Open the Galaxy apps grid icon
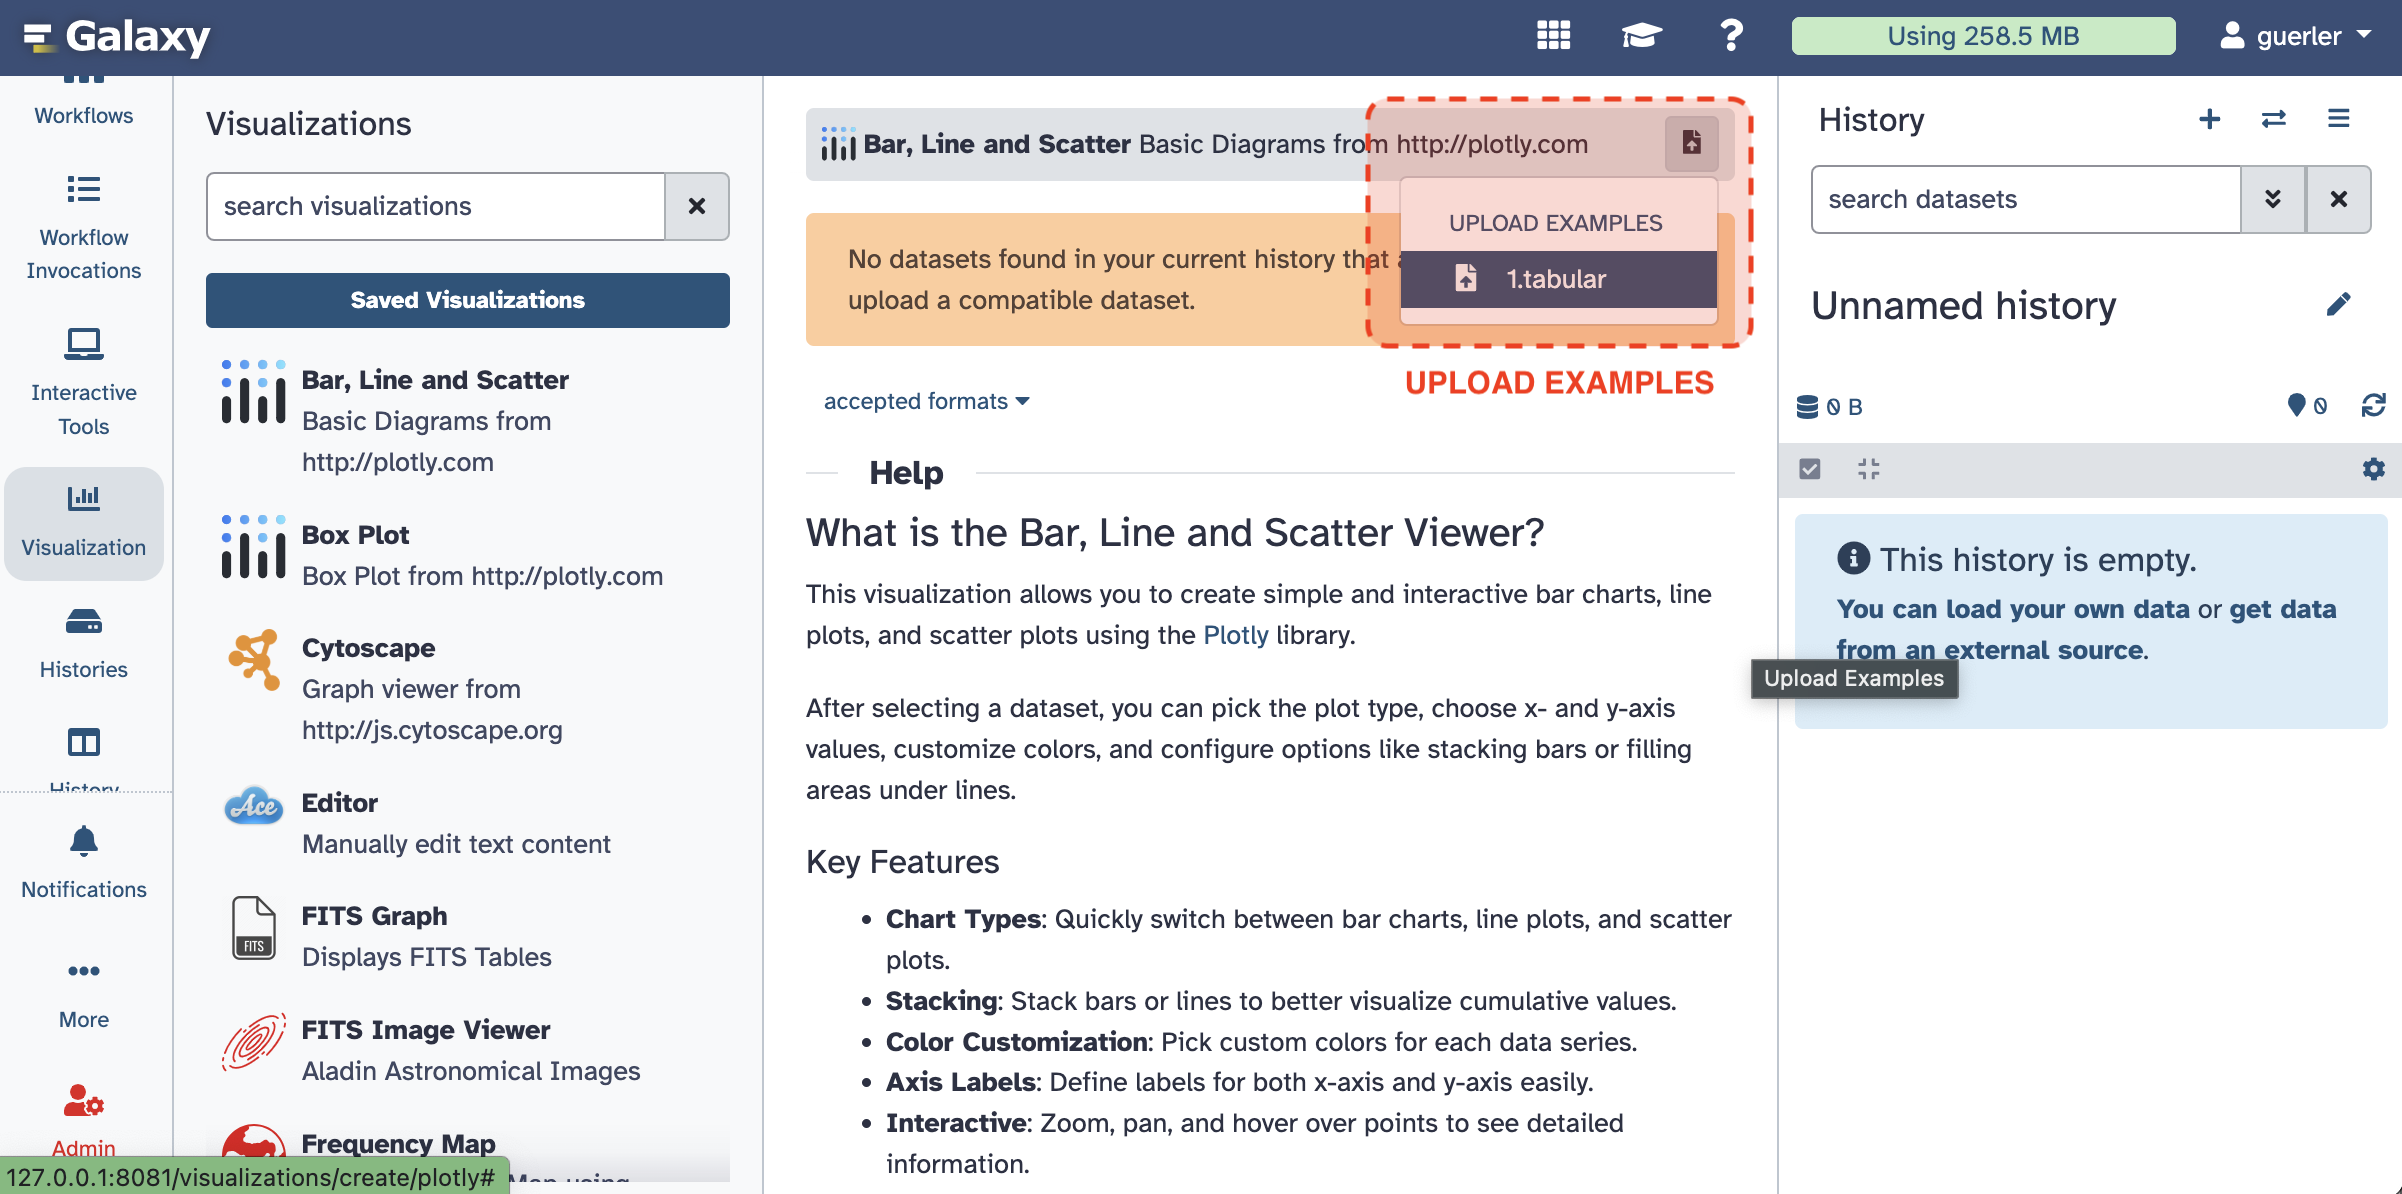 (1553, 36)
